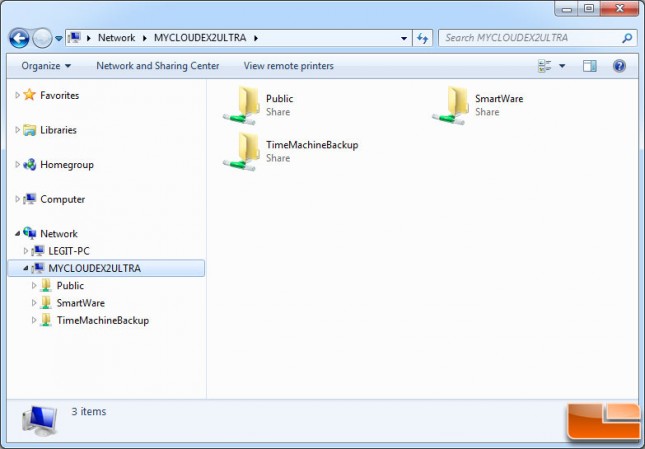Open Network and Sharing Center
This screenshot has height=449, width=645.
[158, 66]
